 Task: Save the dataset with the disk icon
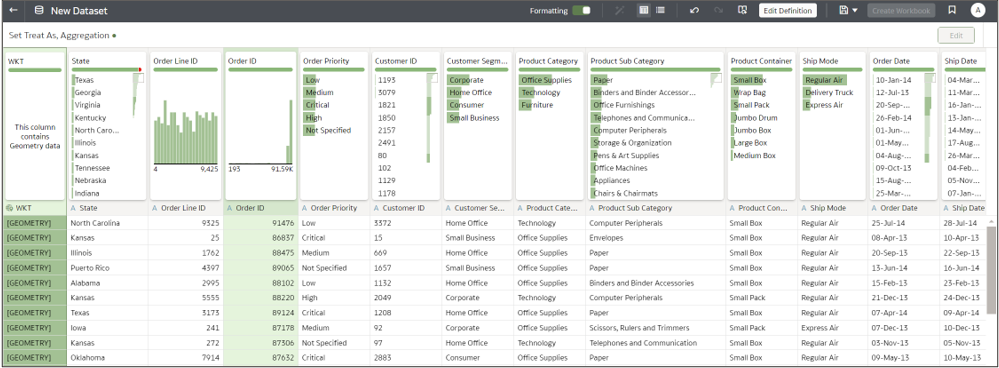click(844, 10)
